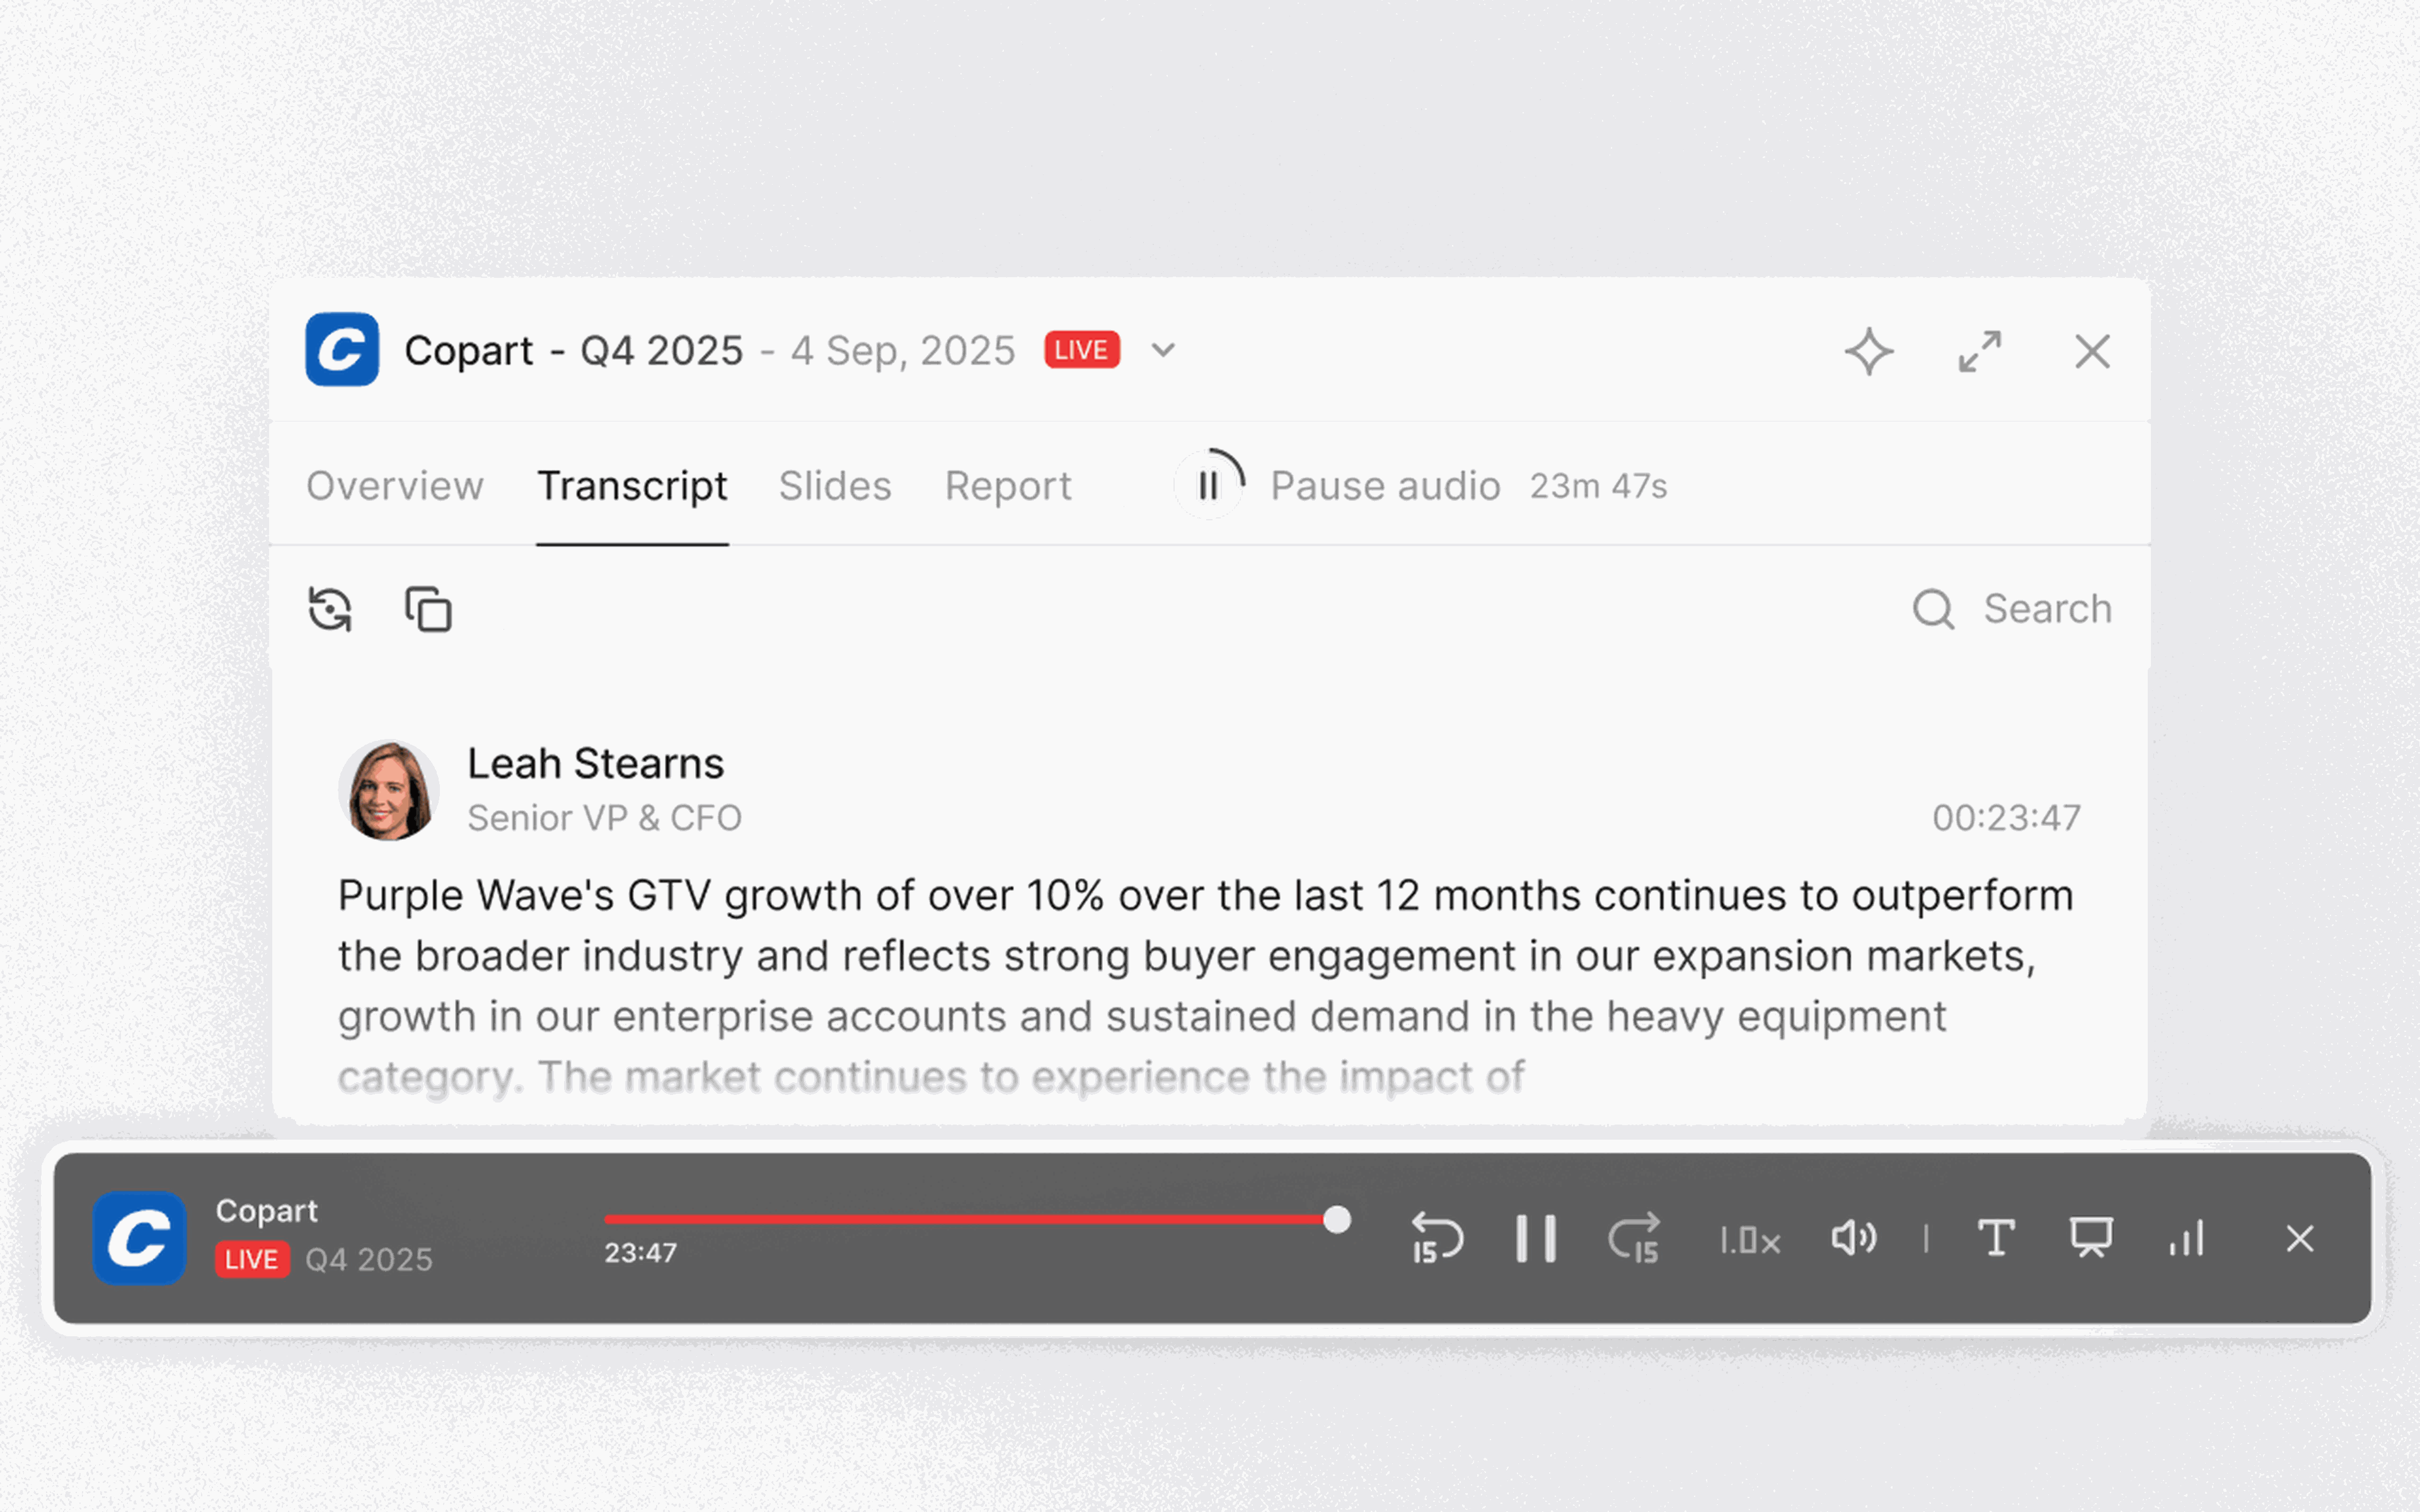This screenshot has height=1512, width=2420.
Task: Copy the transcript with copy icon
Action: (x=428, y=609)
